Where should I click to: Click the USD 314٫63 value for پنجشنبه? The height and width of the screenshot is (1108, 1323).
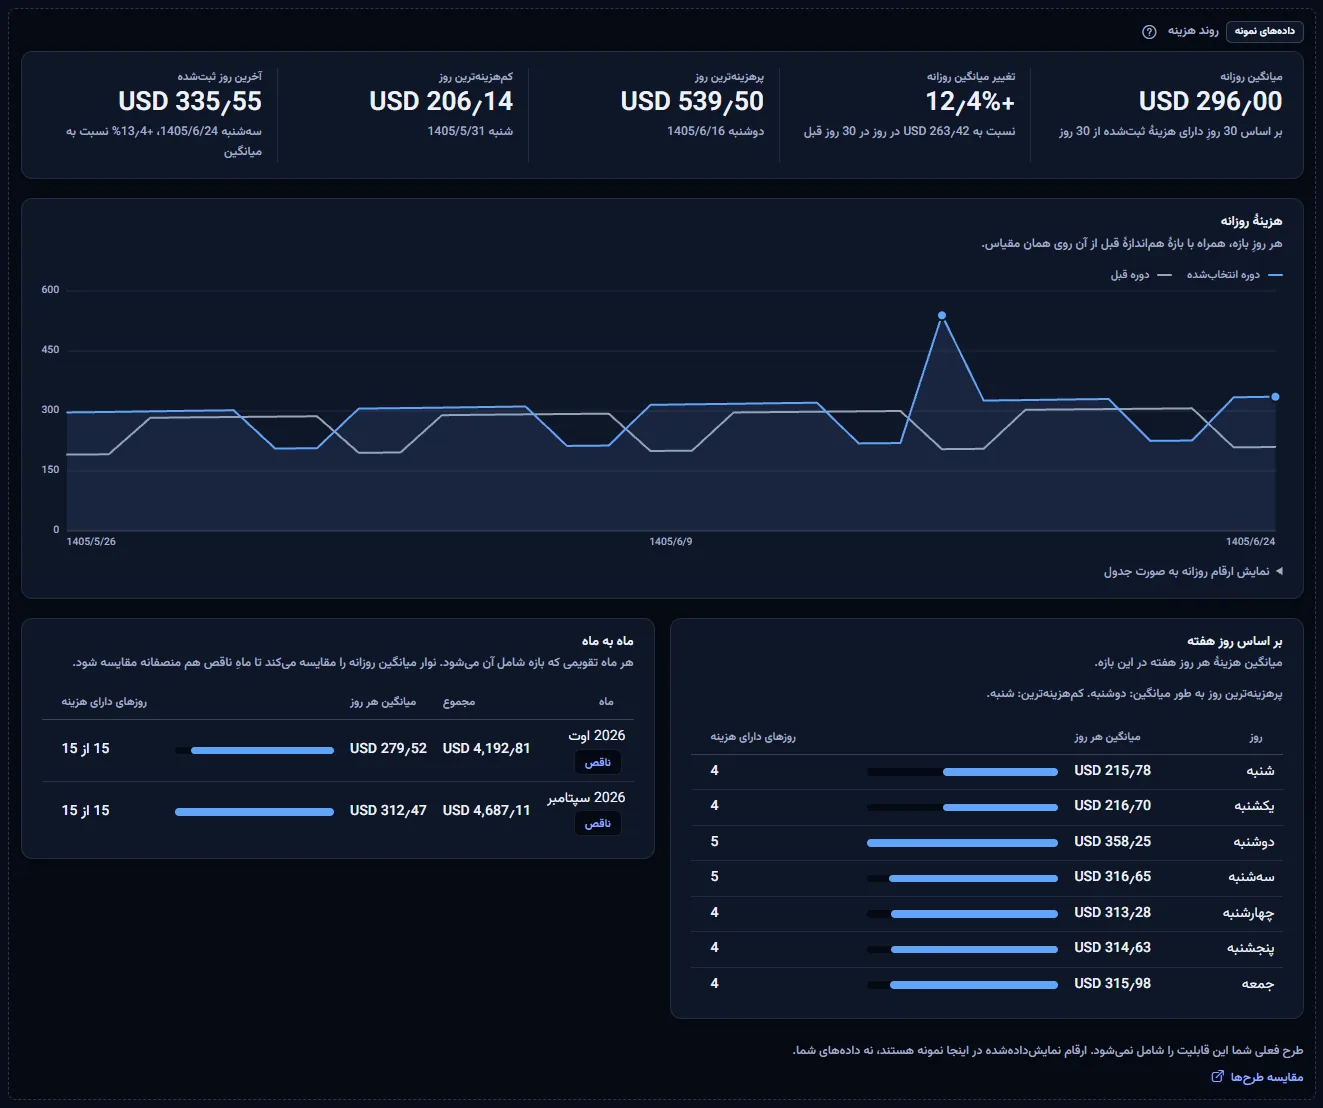(x=1112, y=947)
